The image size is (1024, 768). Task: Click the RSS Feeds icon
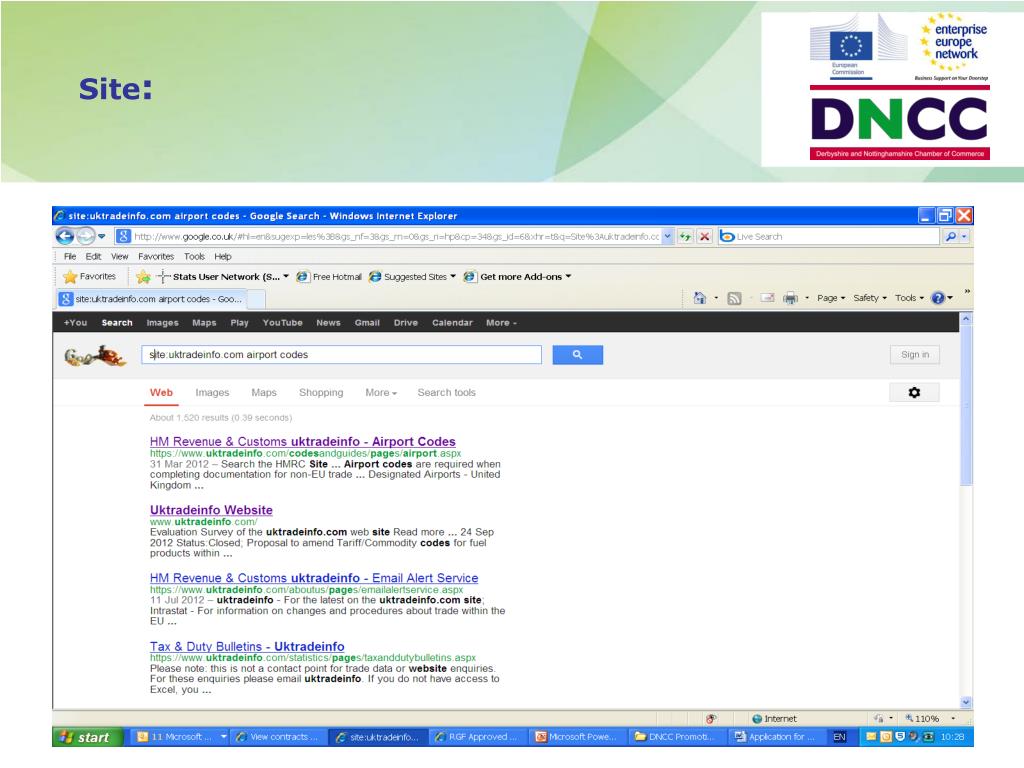point(734,298)
